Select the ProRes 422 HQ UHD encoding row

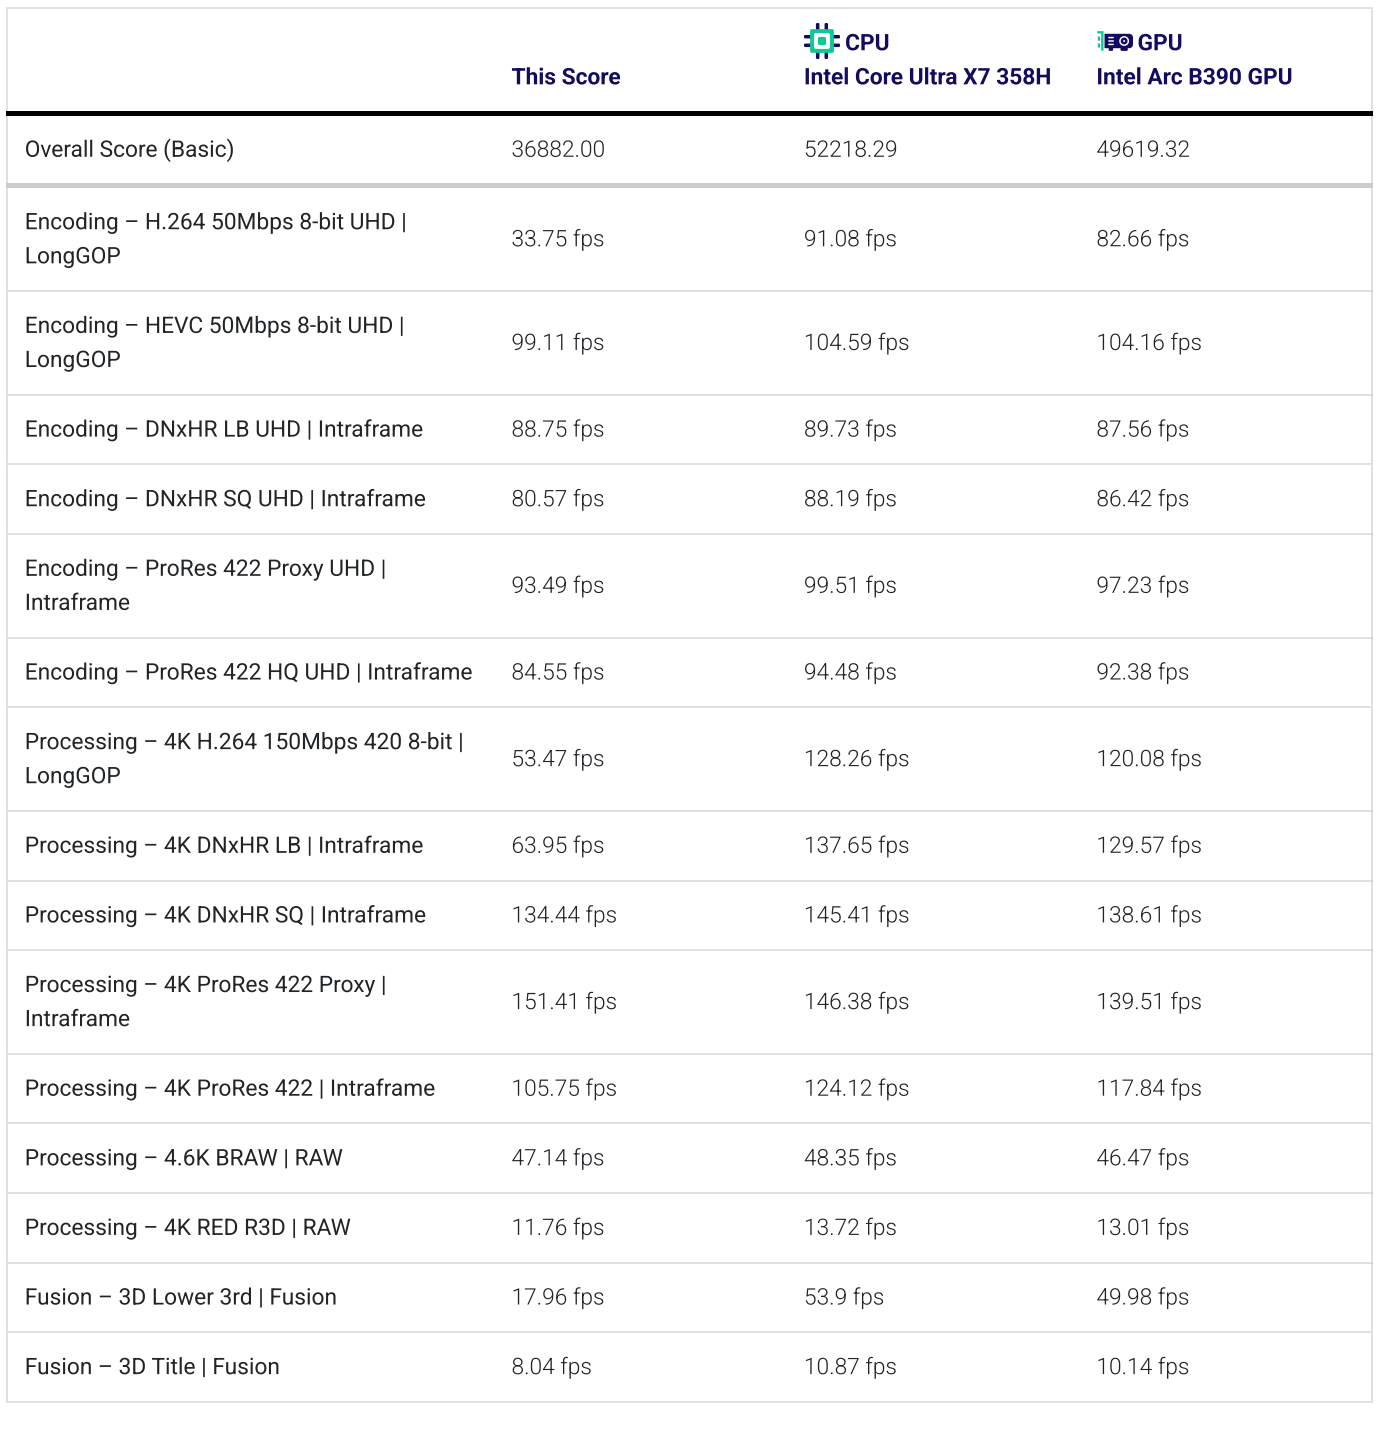pyautogui.click(x=248, y=672)
